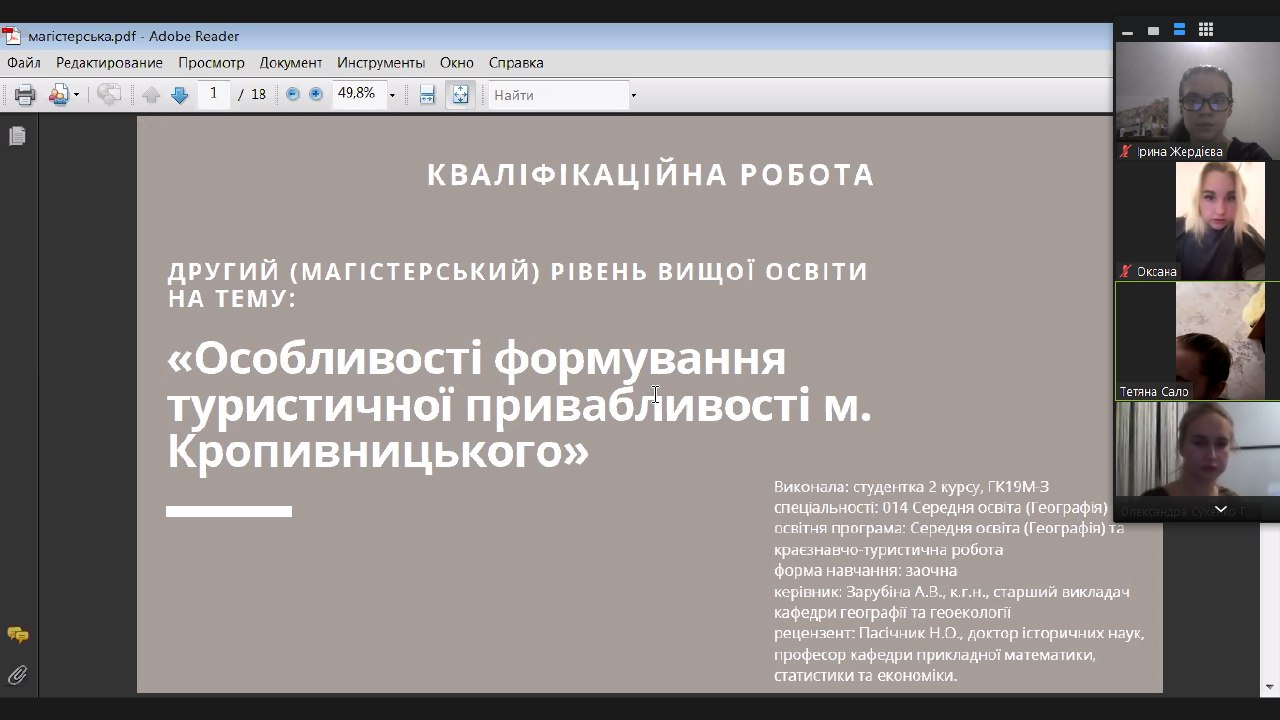1280x720 pixels.
Task: Expand the collaborate icon dropdown arrow
Action: (76, 96)
